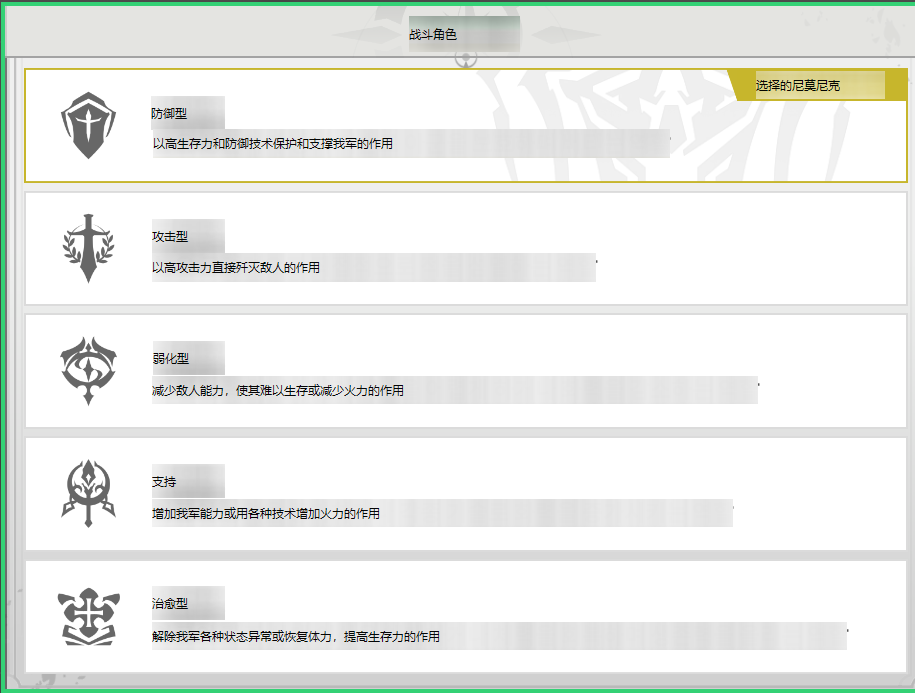
Task: Click the support emblem icon beside 支持
Action: click(x=88, y=493)
